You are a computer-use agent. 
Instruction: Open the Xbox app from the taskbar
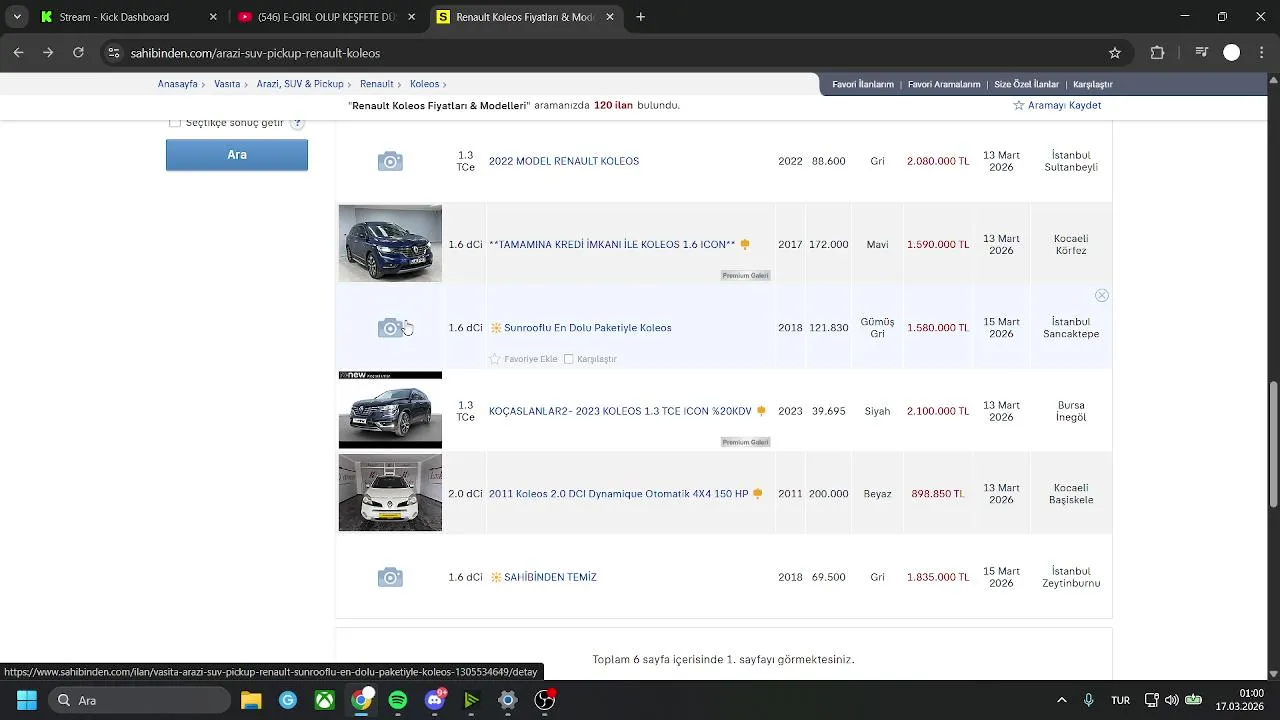click(x=325, y=700)
